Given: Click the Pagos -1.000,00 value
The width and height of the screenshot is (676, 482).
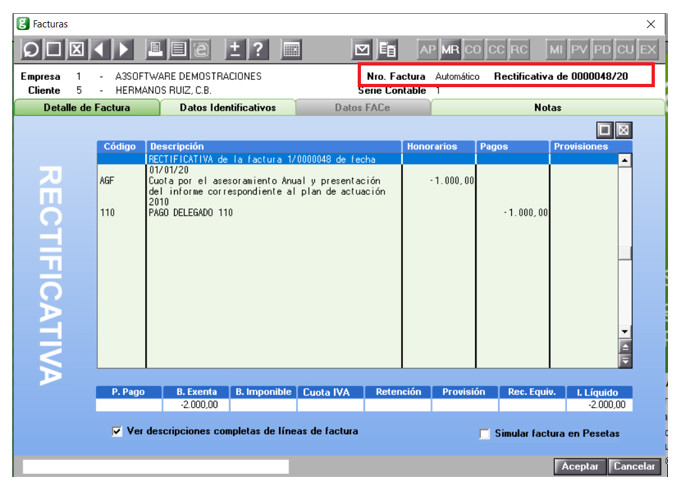Looking at the screenshot, I should [x=526, y=213].
